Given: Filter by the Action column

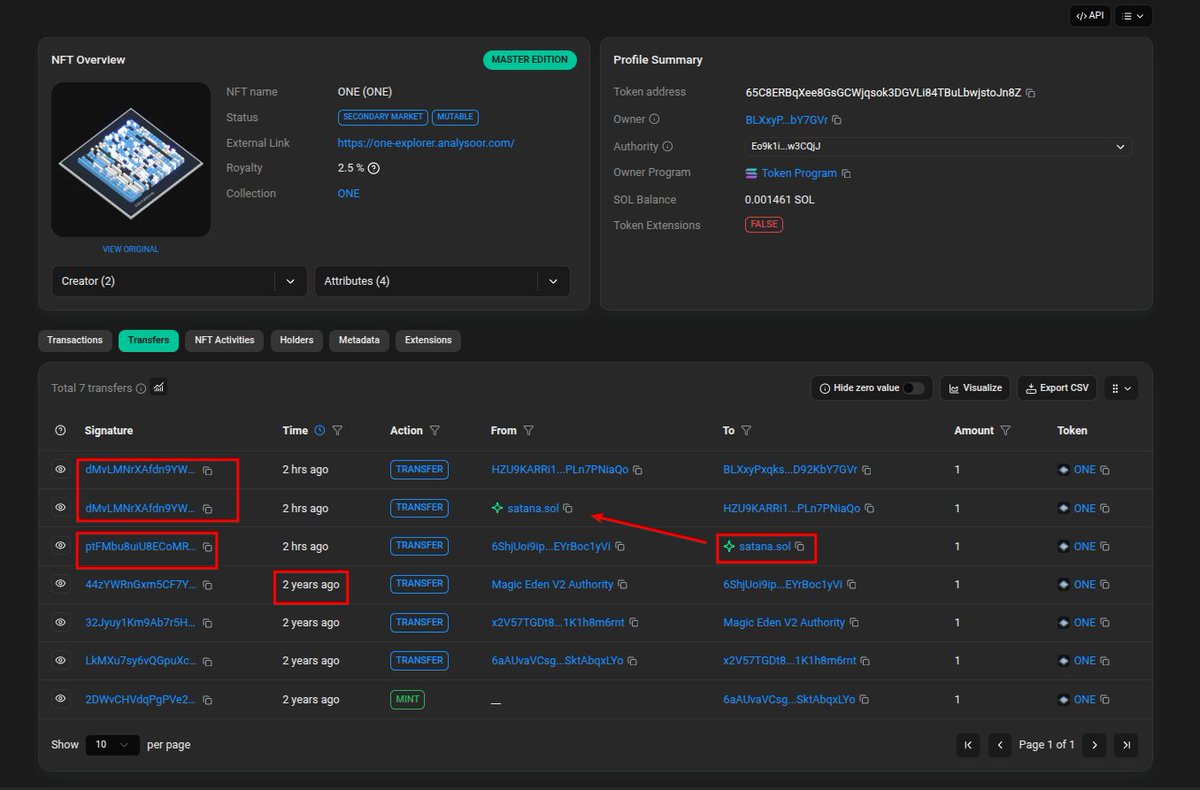Looking at the screenshot, I should point(435,431).
